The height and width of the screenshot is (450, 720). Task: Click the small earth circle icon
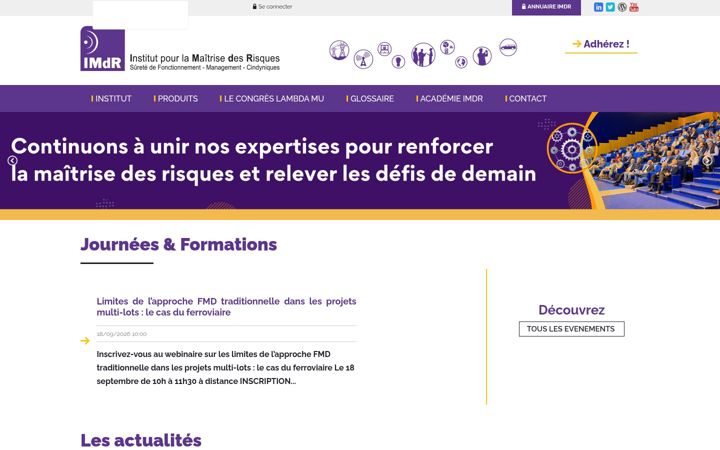coord(461,62)
